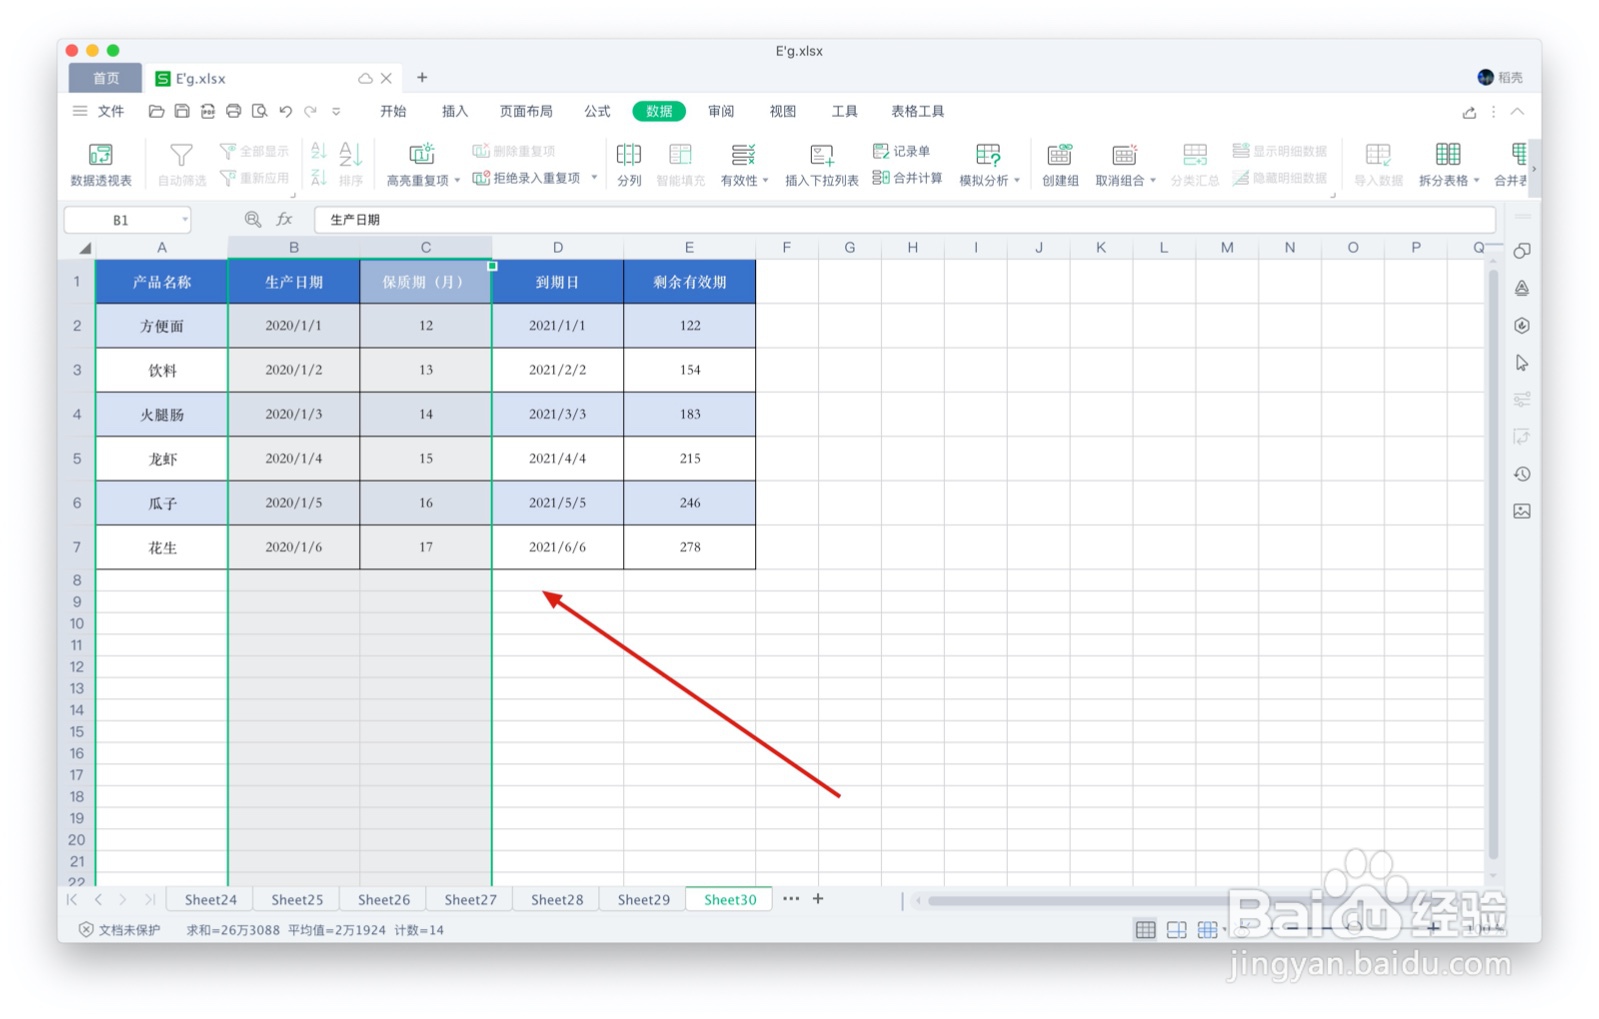Click the zoom magnifier beside formula bar

[253, 219]
